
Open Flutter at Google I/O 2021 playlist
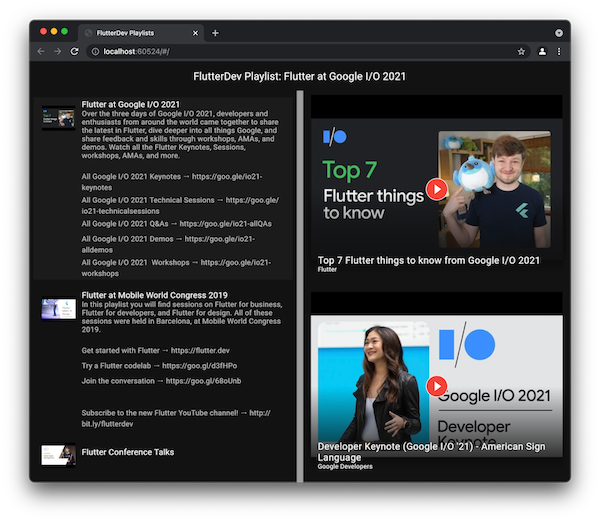[x=131, y=104]
